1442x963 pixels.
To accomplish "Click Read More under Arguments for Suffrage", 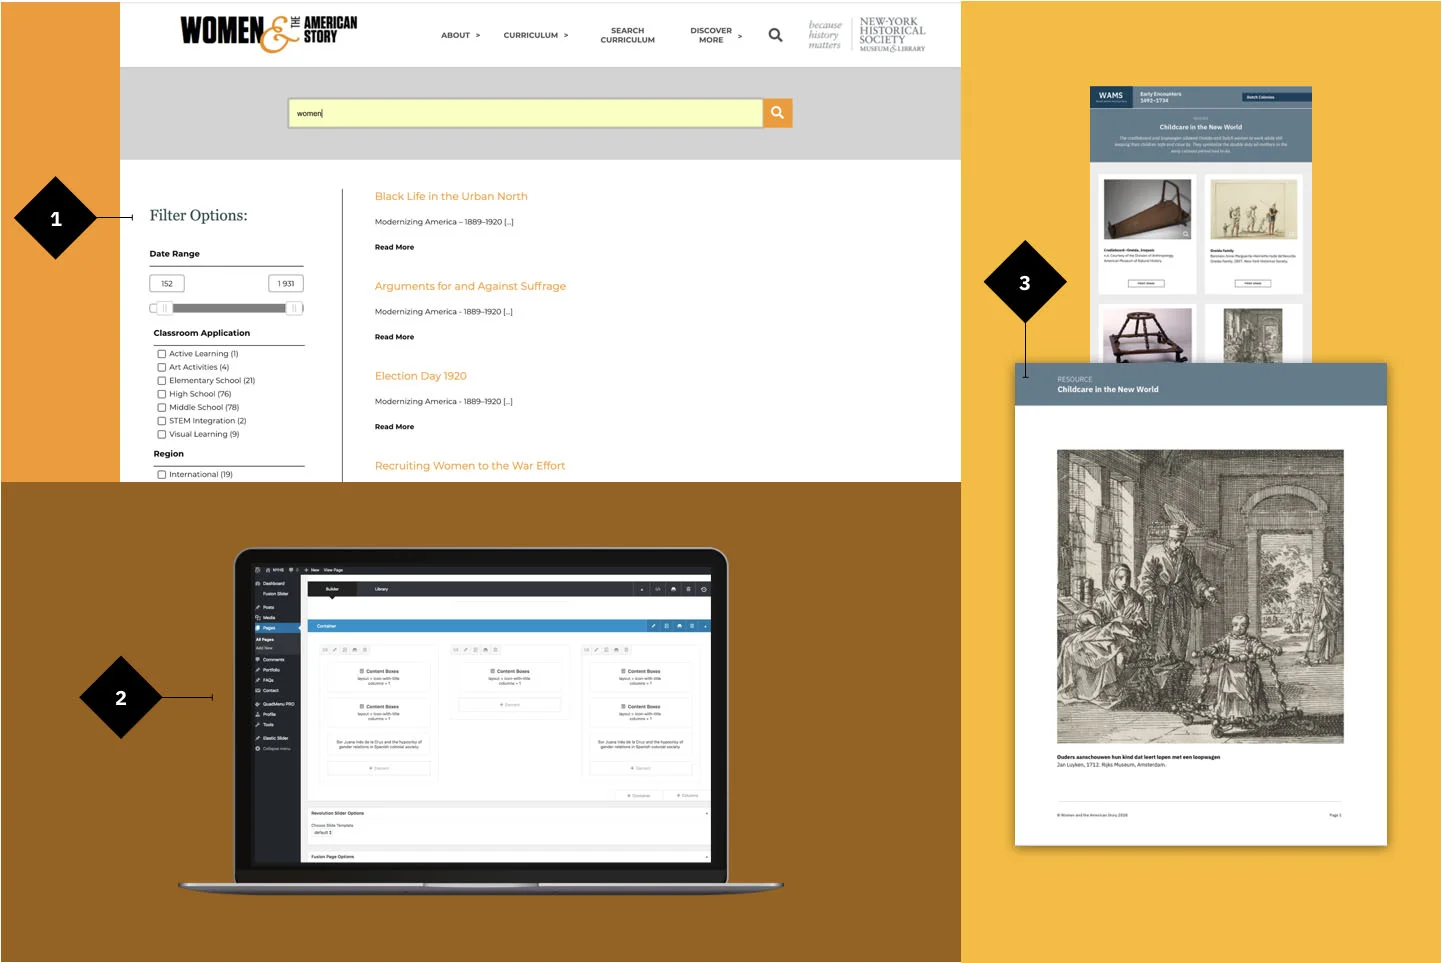I will (394, 337).
